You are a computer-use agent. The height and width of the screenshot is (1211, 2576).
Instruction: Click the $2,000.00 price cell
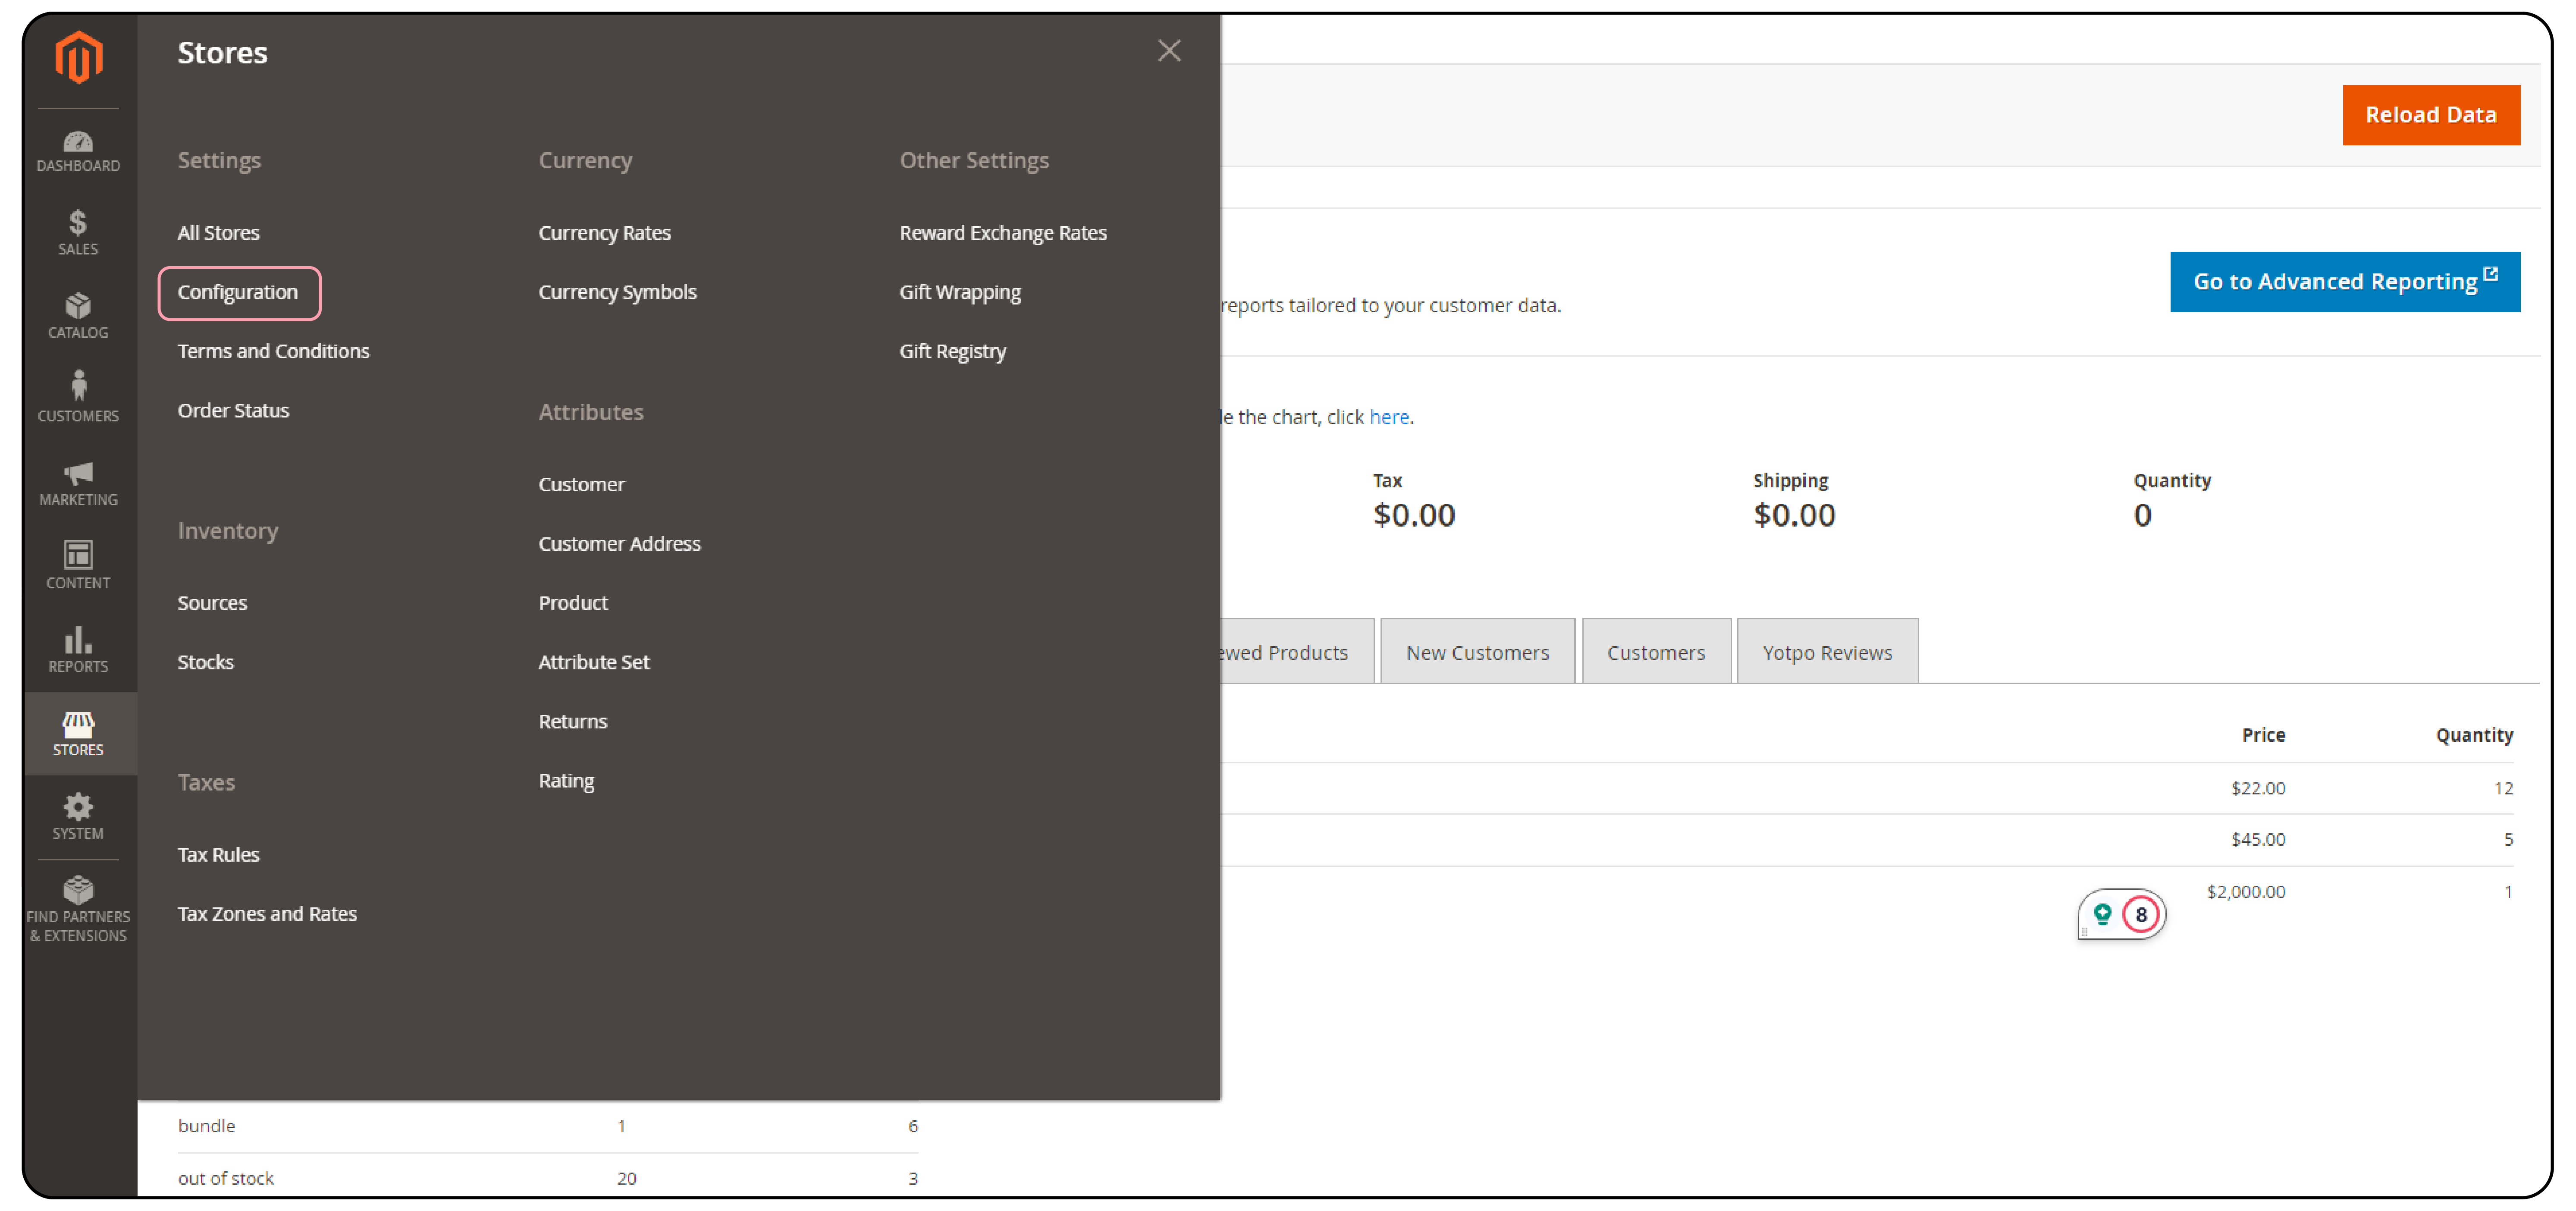click(2245, 891)
